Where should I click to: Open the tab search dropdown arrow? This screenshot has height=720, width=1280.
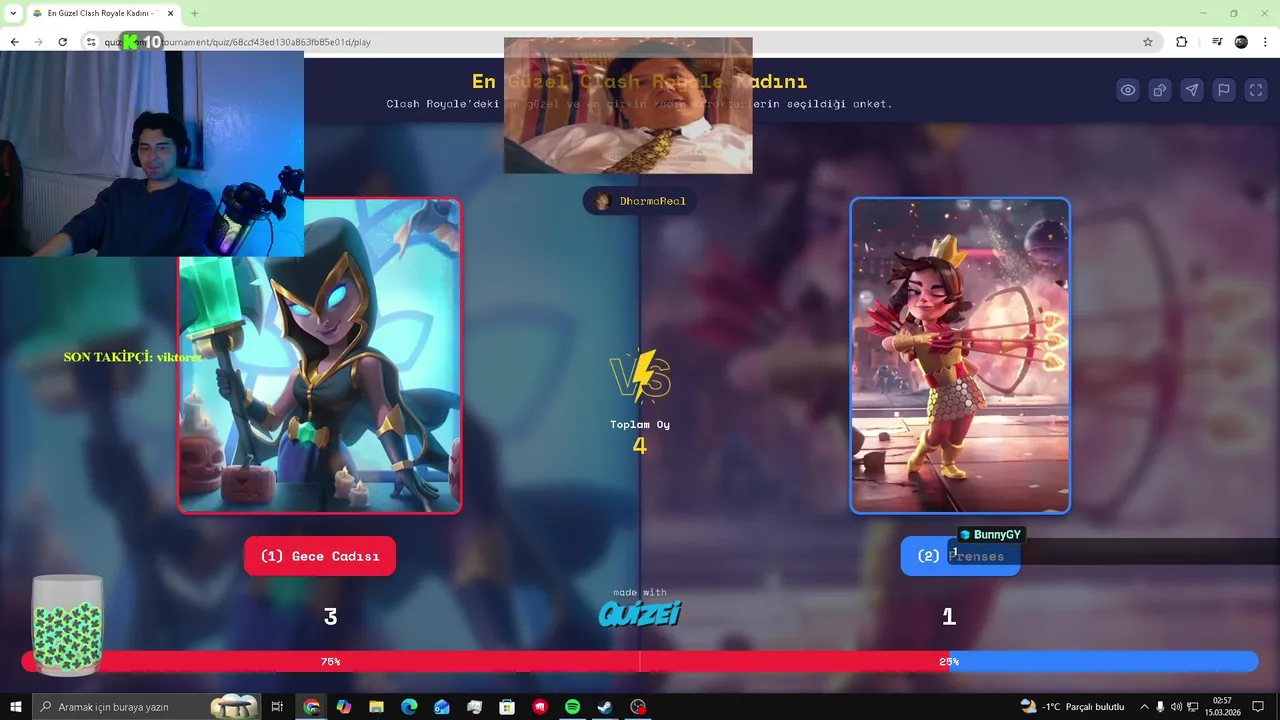[x=13, y=13]
